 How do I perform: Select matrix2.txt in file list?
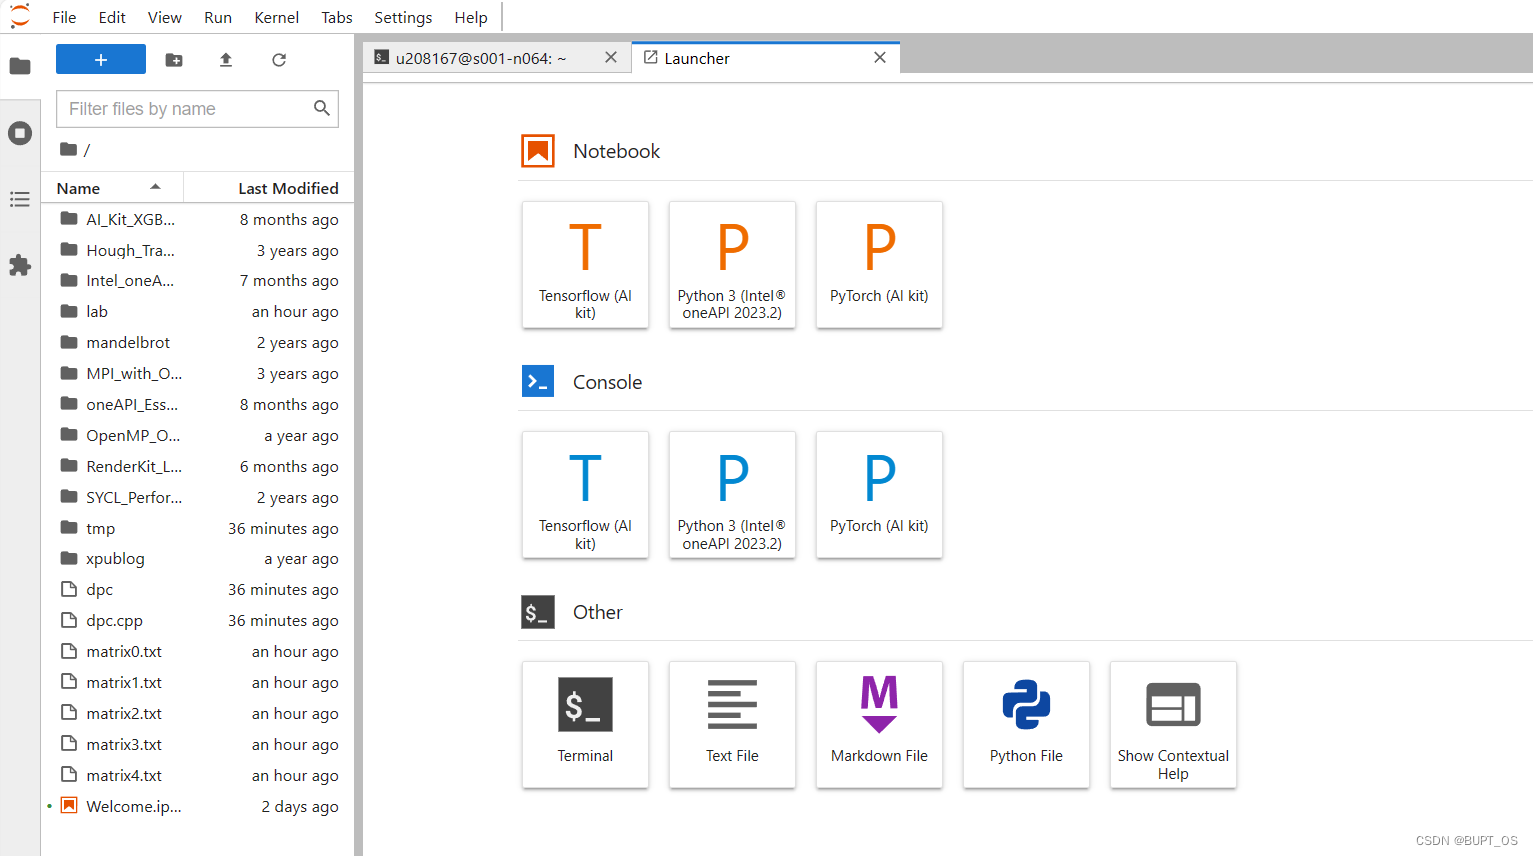[198, 714]
